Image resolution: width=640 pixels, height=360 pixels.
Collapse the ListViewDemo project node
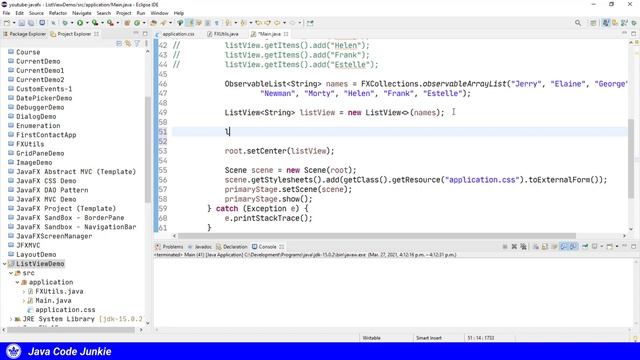click(x=4, y=264)
